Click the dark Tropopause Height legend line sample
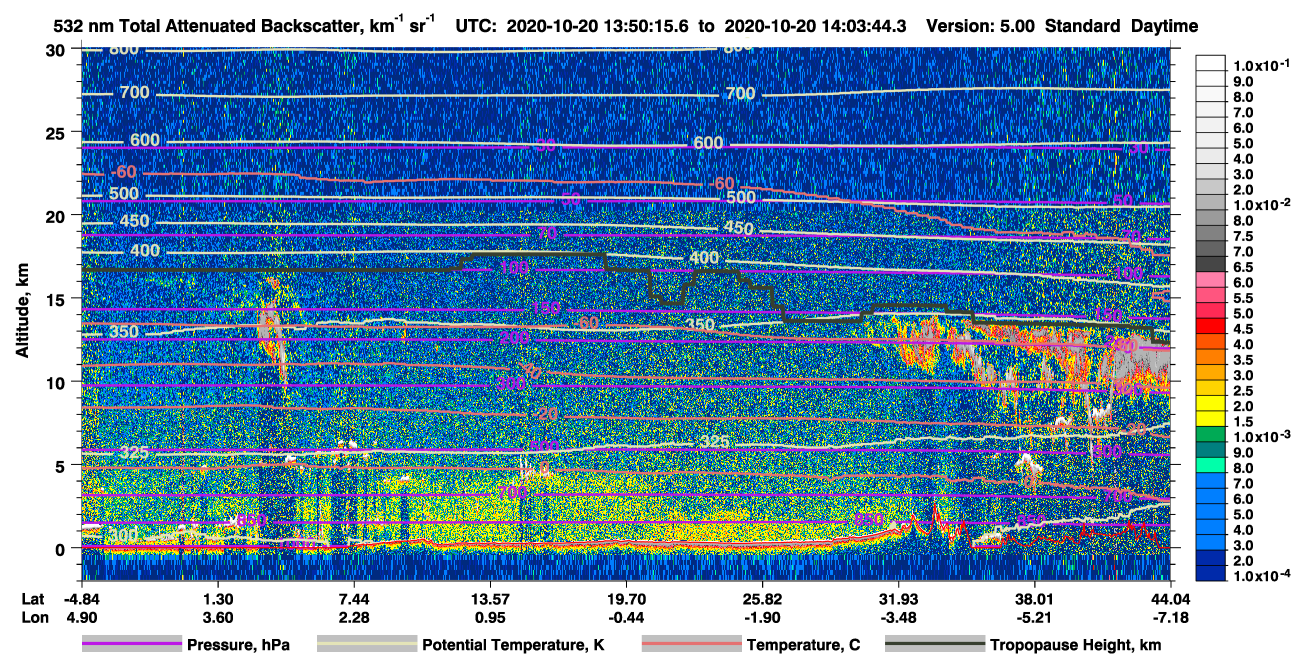The height and width of the screenshot is (667, 1300). (935, 645)
